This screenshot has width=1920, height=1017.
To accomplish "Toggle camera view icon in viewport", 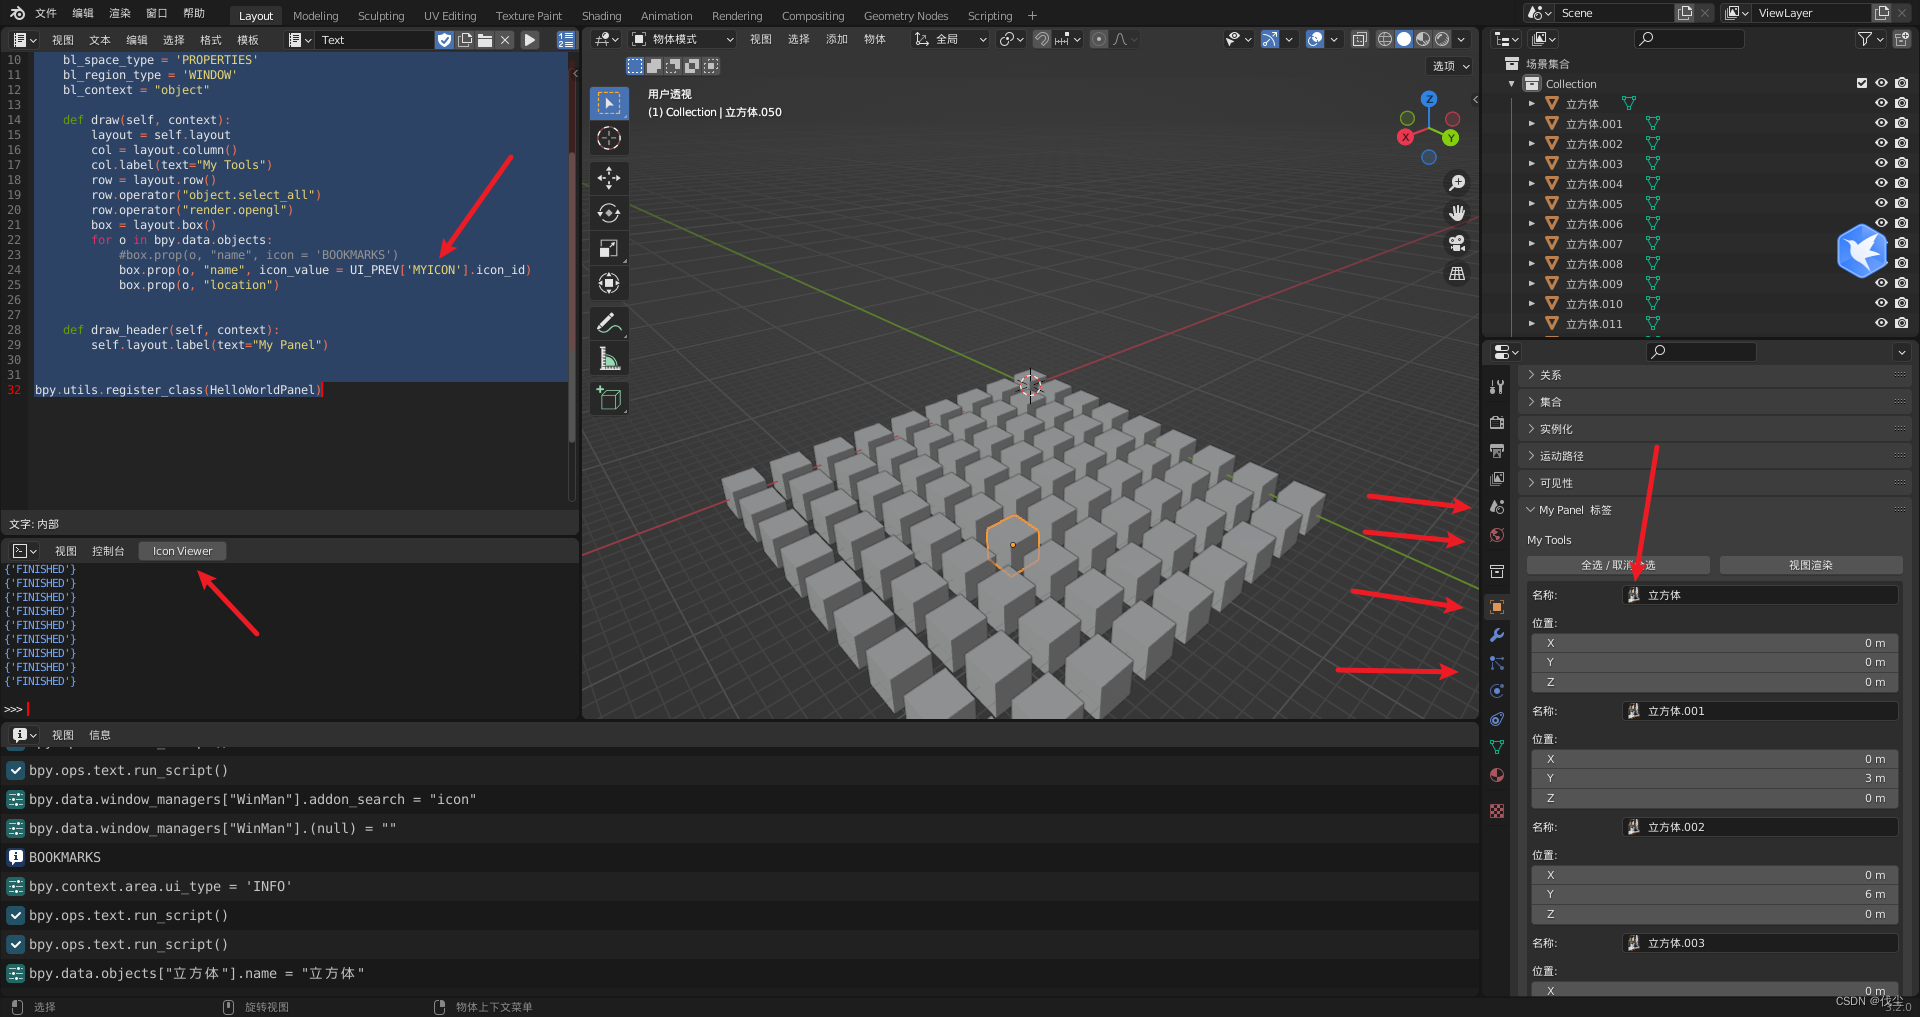I will pos(1457,243).
